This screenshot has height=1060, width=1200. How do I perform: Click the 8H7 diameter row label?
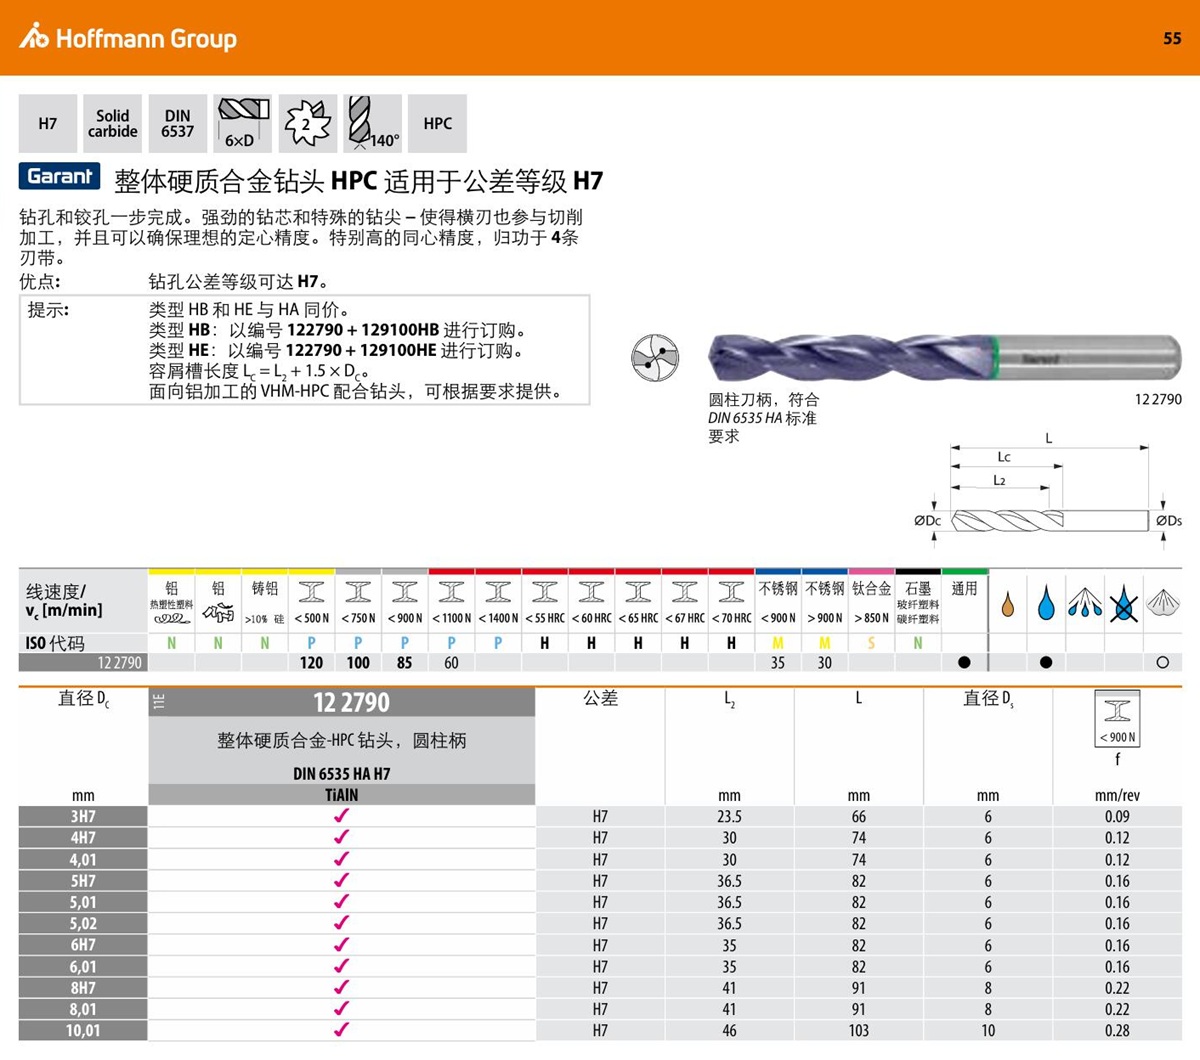pos(83,988)
